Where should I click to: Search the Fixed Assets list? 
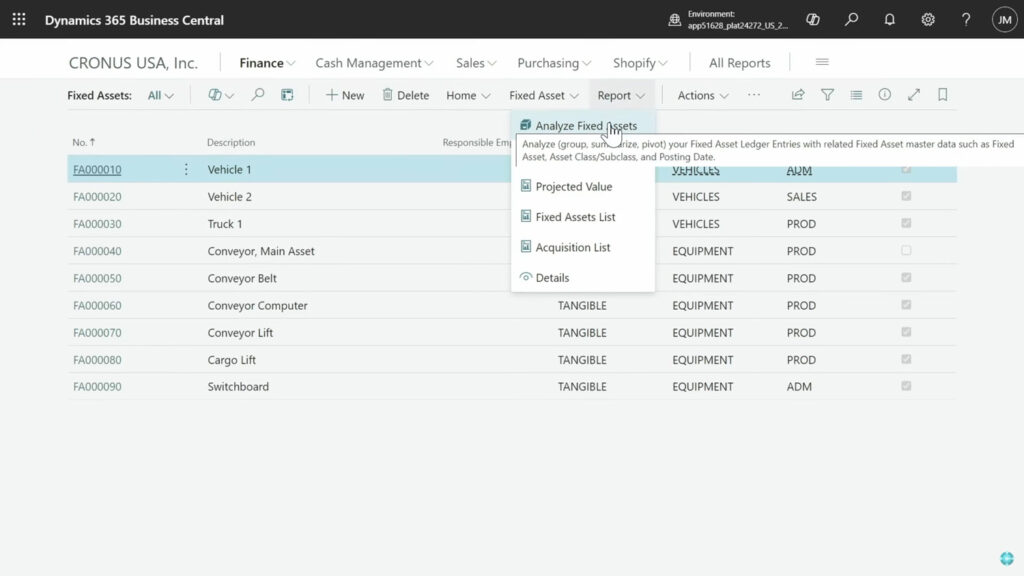click(x=258, y=95)
